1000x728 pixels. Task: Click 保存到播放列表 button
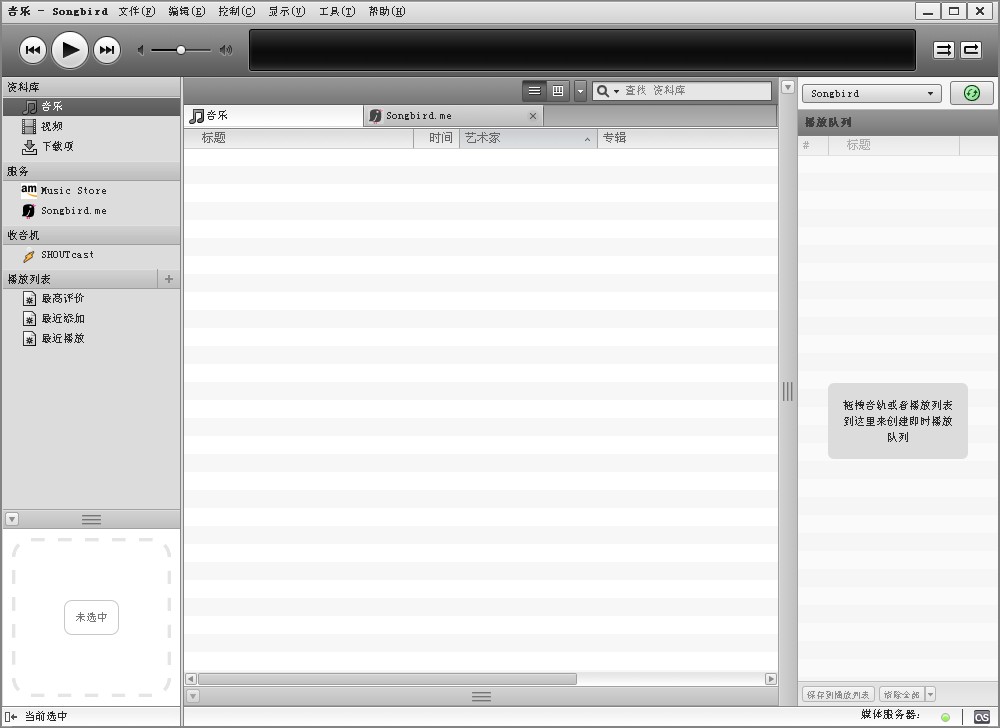point(838,694)
